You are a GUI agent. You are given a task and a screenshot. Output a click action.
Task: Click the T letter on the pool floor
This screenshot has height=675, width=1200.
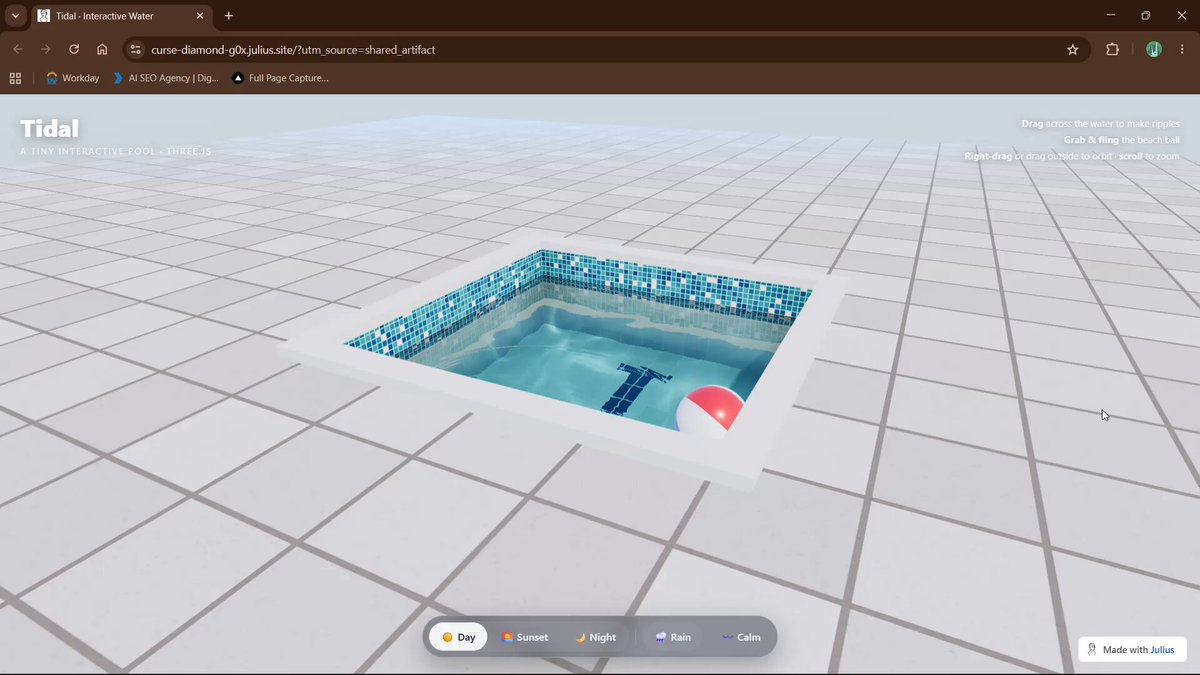(638, 389)
